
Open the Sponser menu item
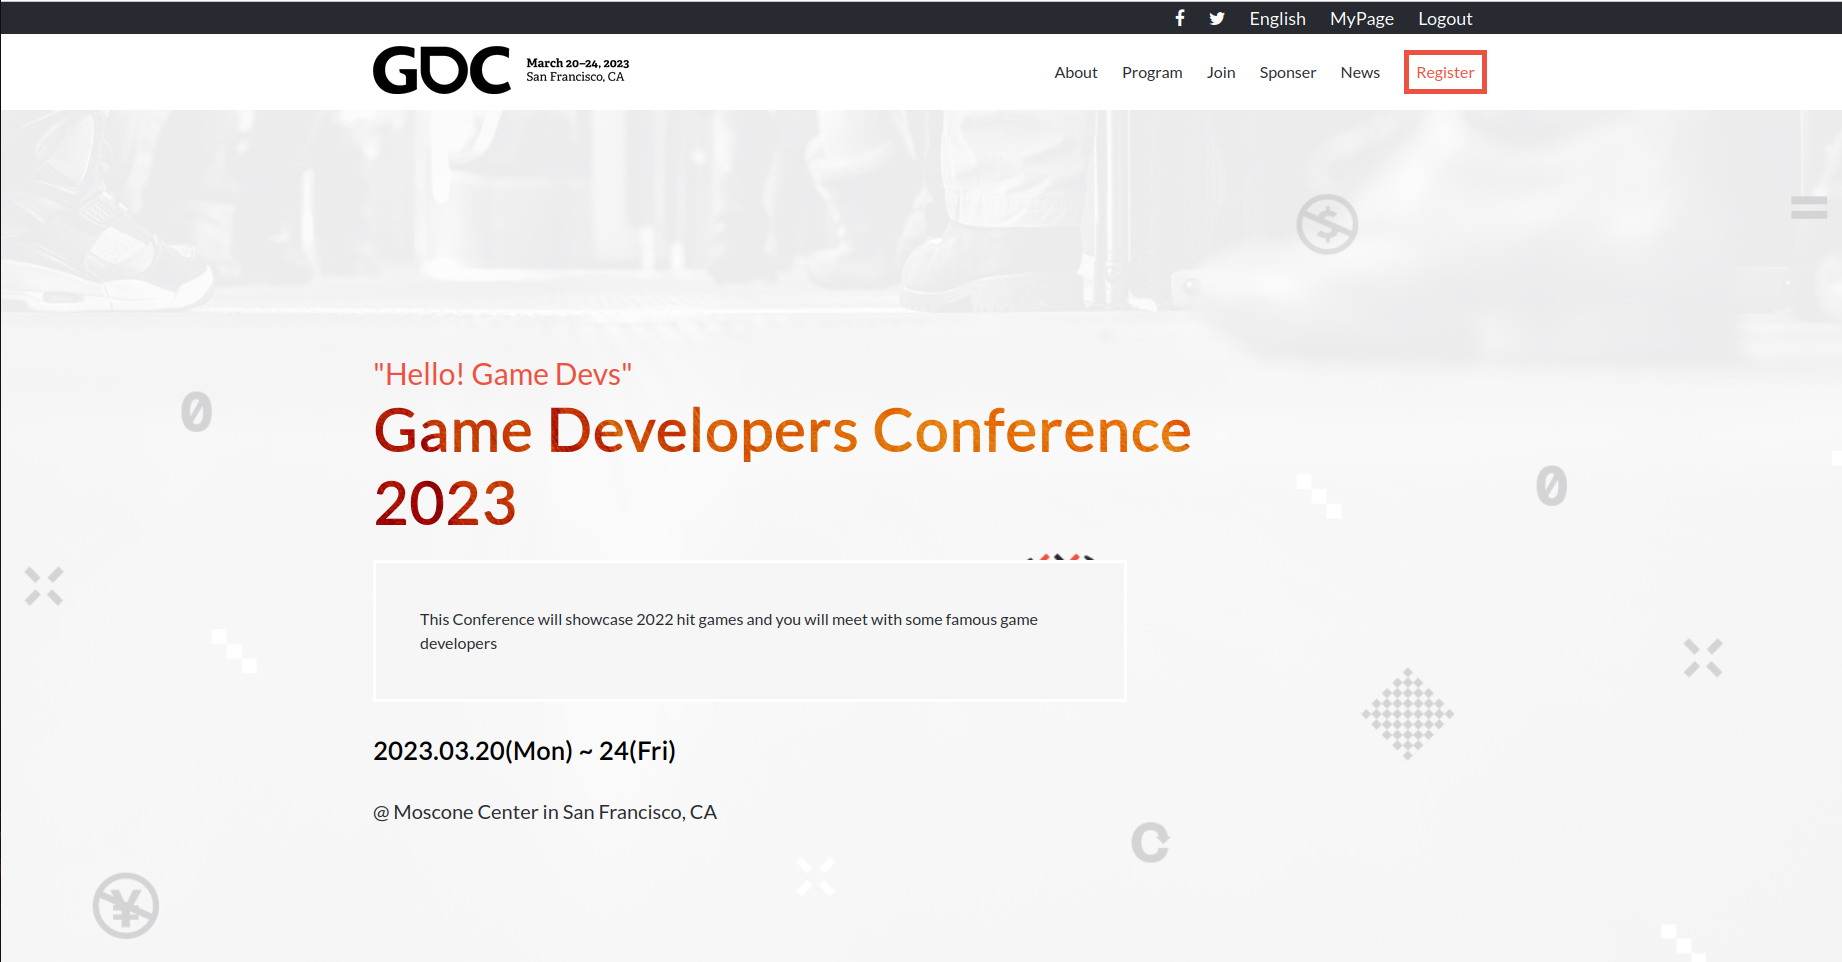click(1288, 73)
